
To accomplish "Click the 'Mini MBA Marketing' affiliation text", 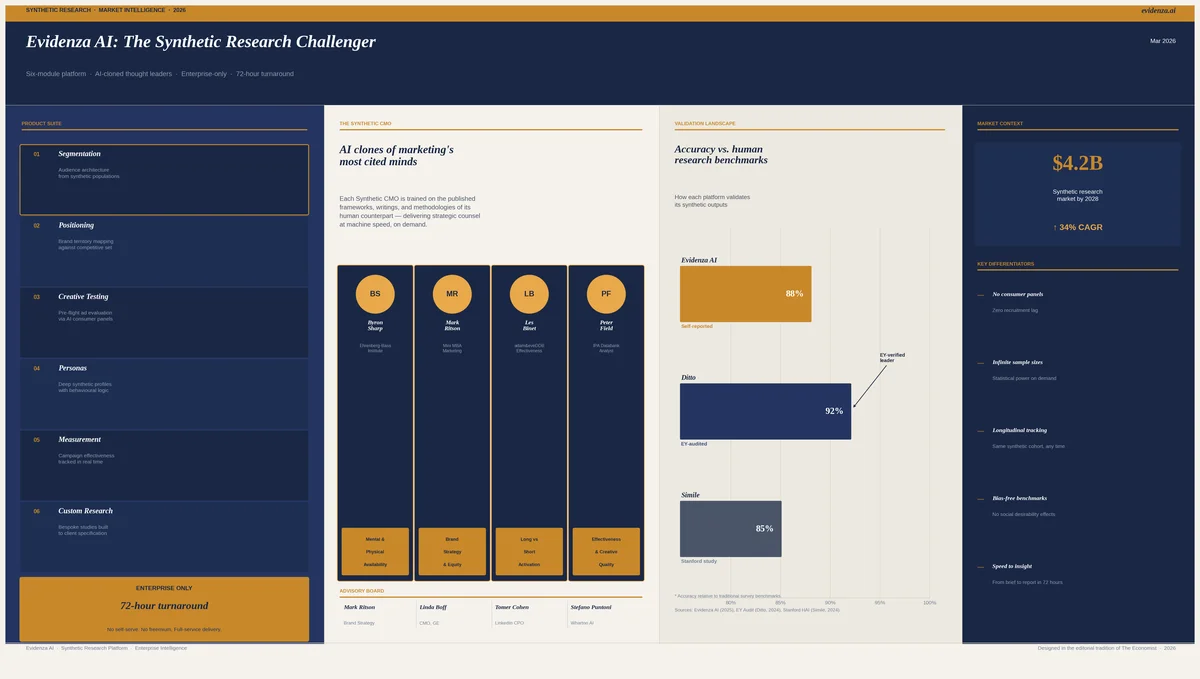I will pos(452,348).
